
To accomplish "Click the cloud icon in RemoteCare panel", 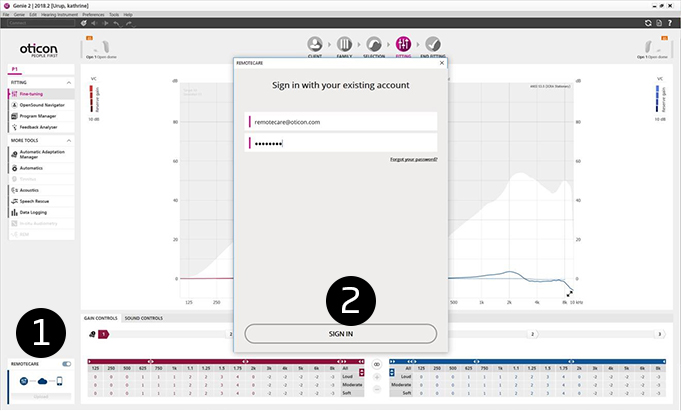I will pyautogui.click(x=42, y=381).
